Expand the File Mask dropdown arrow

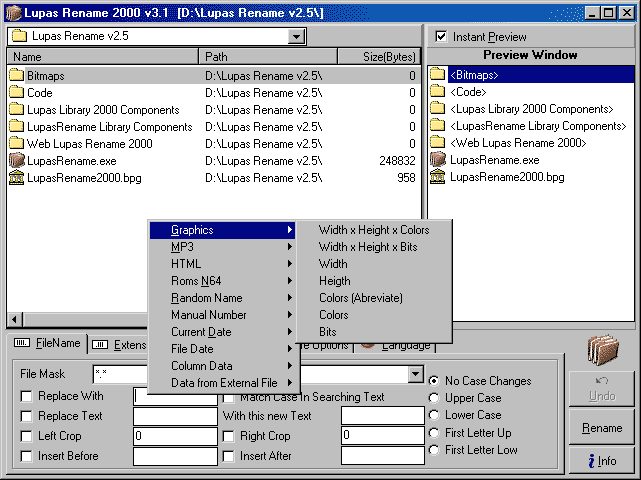coord(415,374)
